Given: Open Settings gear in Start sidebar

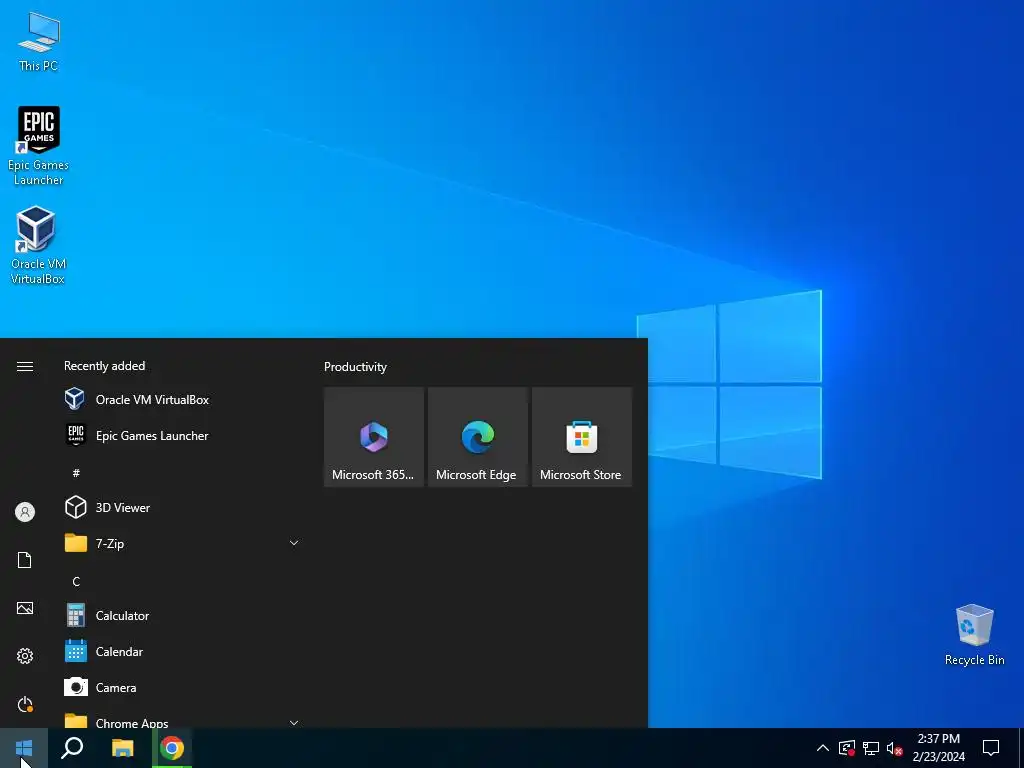Looking at the screenshot, I should tap(25, 656).
